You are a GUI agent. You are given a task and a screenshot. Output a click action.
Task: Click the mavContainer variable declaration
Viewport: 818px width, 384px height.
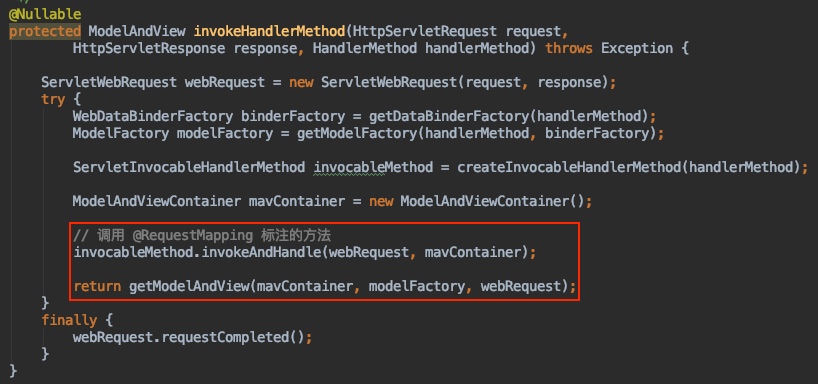[x=297, y=201]
